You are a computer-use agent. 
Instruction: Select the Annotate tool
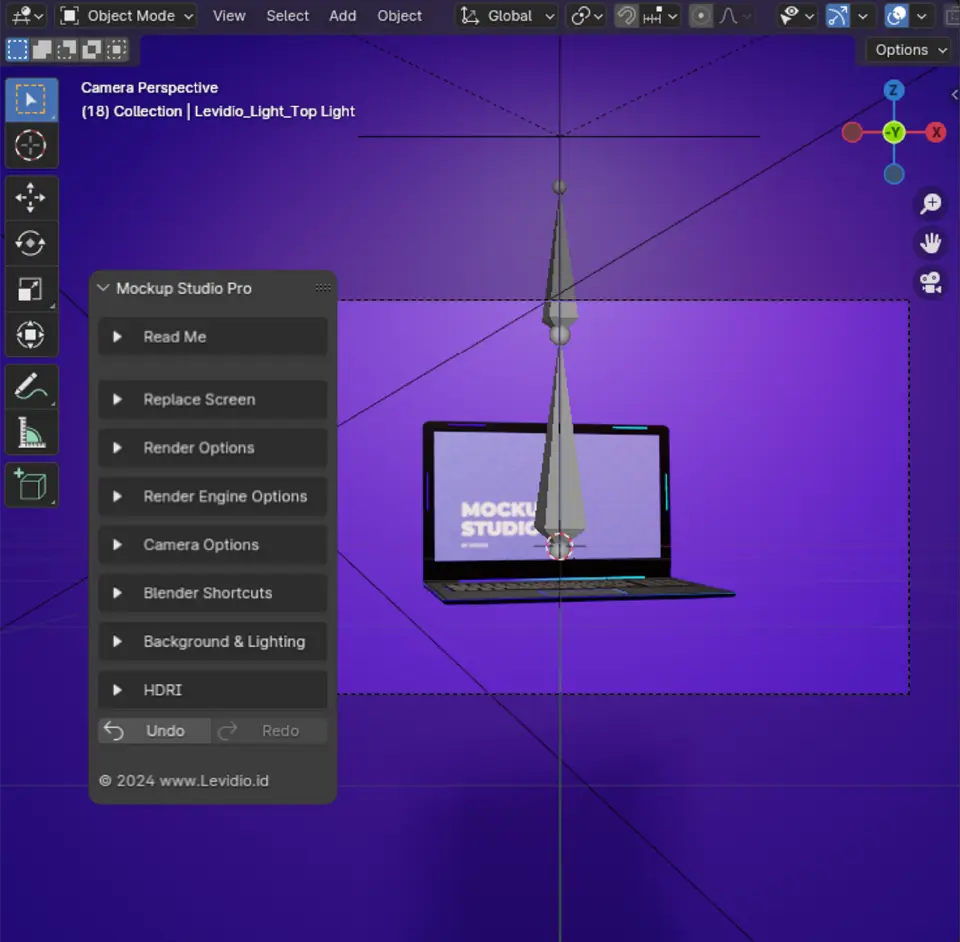point(31,387)
